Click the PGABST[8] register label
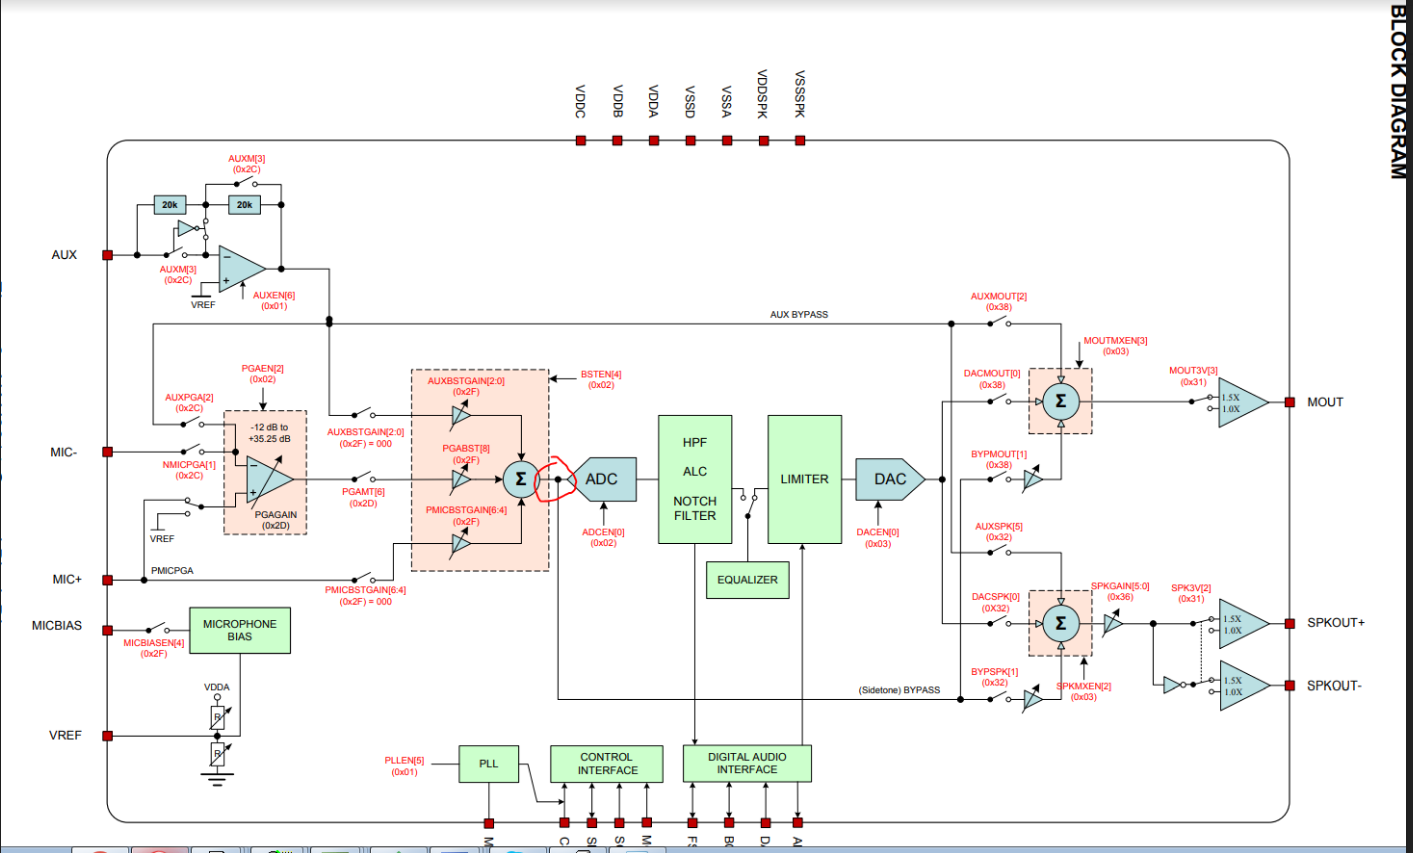This screenshot has height=853, width=1413. (466, 454)
